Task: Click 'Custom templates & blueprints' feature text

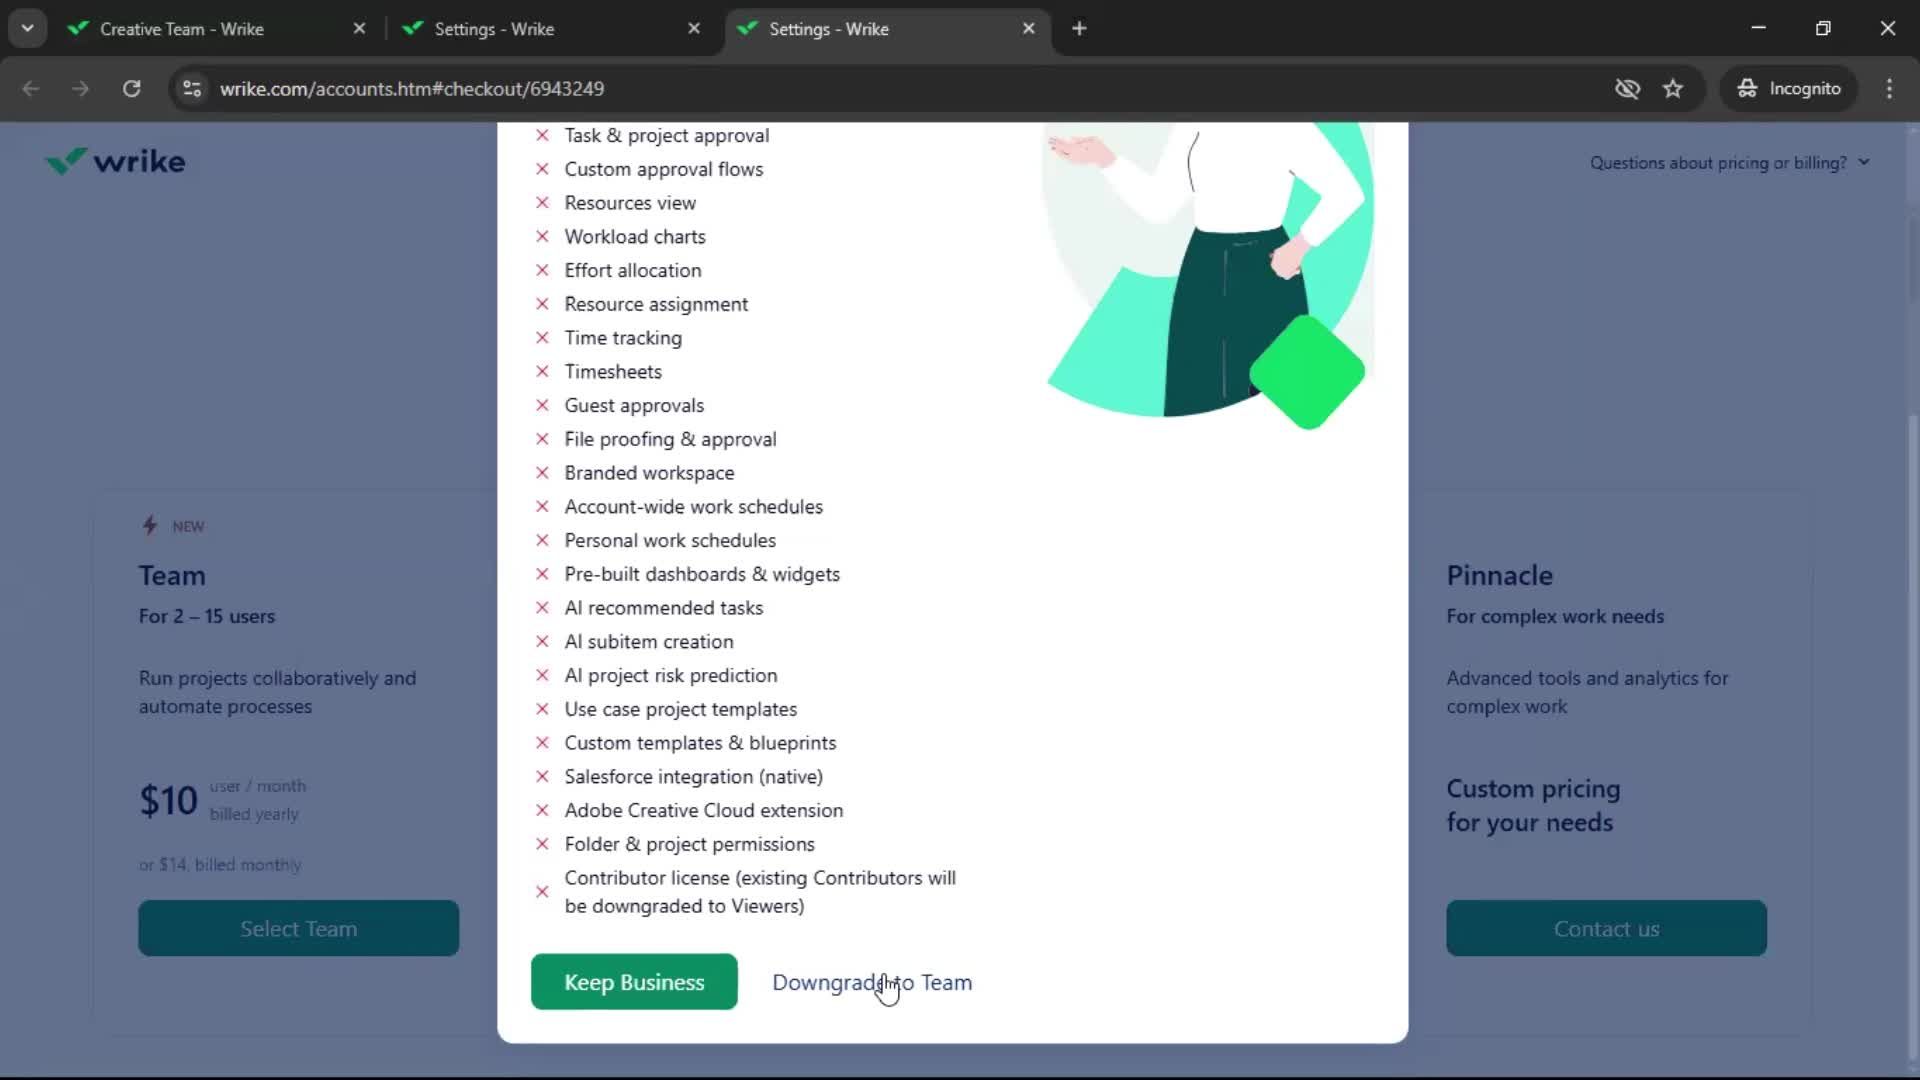Action: [700, 743]
